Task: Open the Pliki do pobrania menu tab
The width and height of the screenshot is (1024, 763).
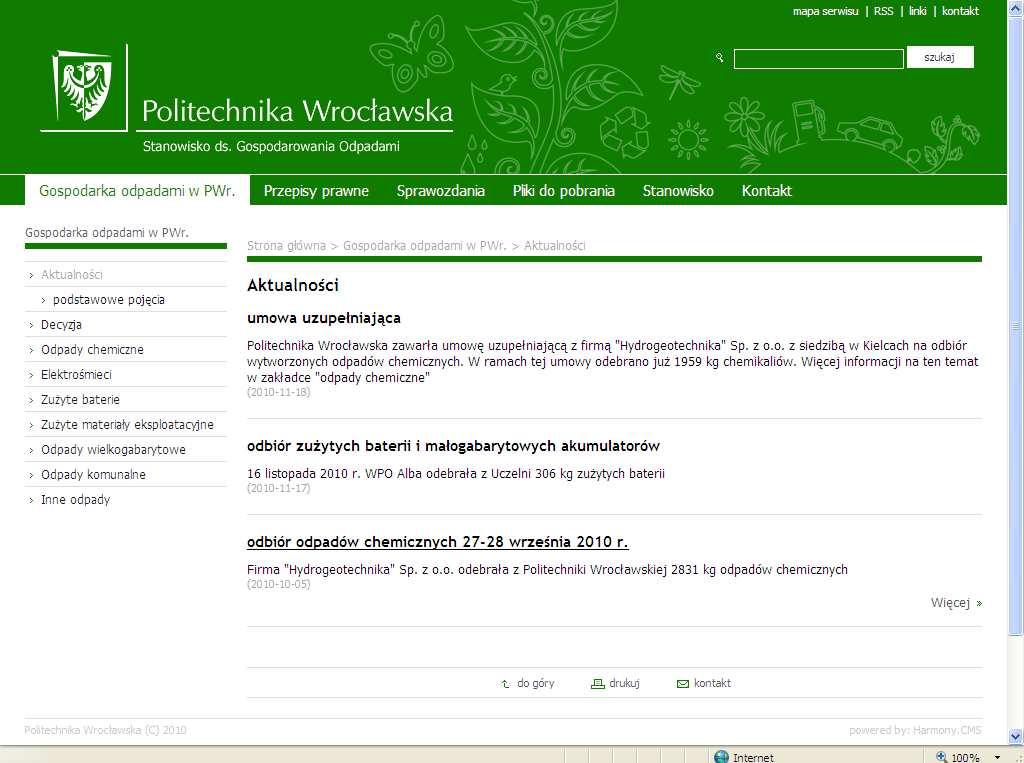Action: 564,191
